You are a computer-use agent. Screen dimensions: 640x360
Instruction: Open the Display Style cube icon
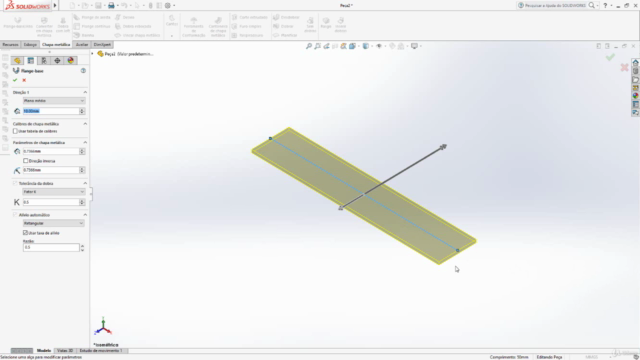(x=366, y=46)
